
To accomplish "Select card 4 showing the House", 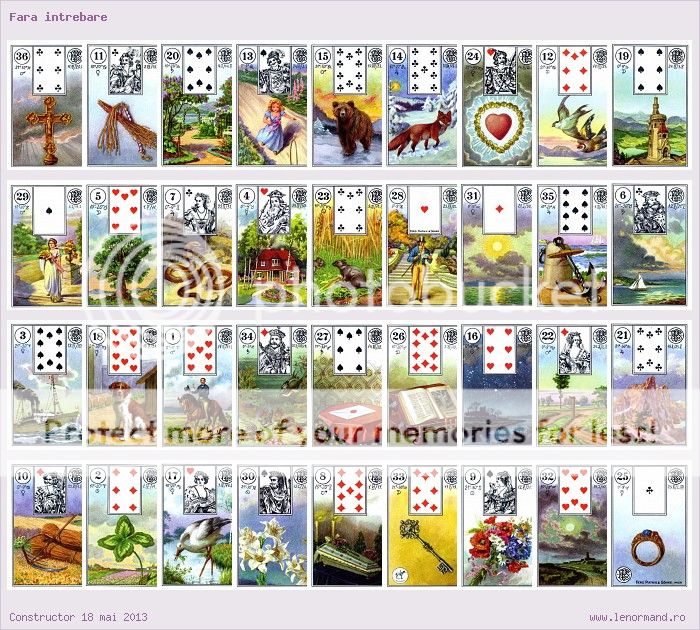I will [272, 245].
